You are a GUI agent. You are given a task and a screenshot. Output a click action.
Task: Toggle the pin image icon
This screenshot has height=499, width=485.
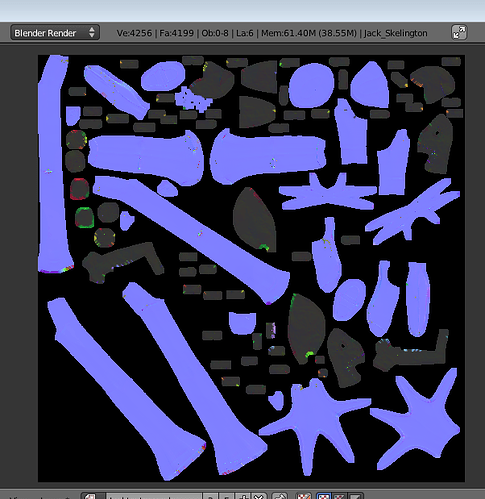pos(280,496)
